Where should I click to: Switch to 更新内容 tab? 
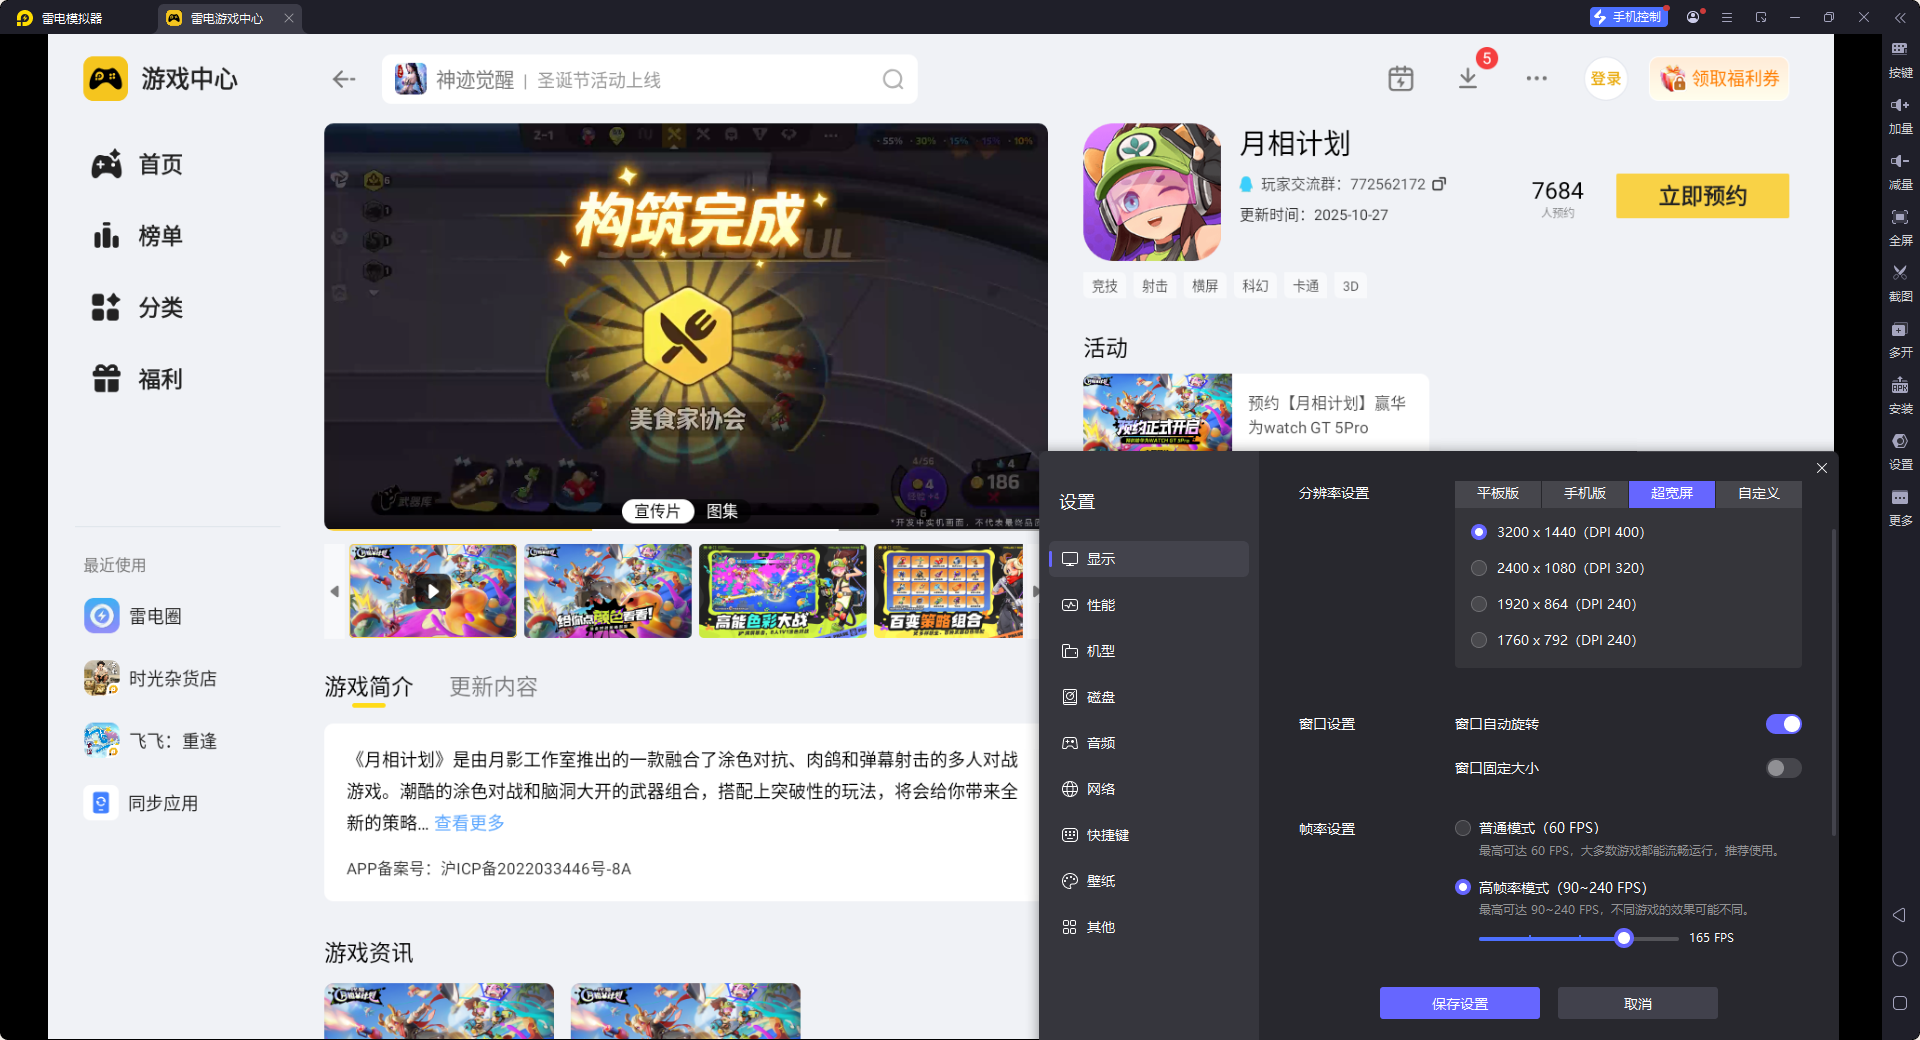[494, 687]
